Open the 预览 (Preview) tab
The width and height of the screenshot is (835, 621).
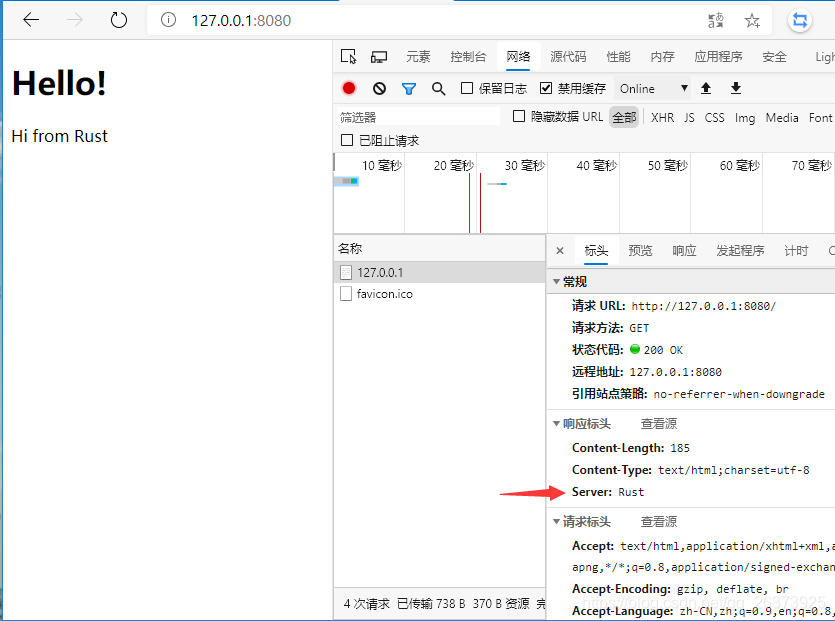(x=639, y=251)
